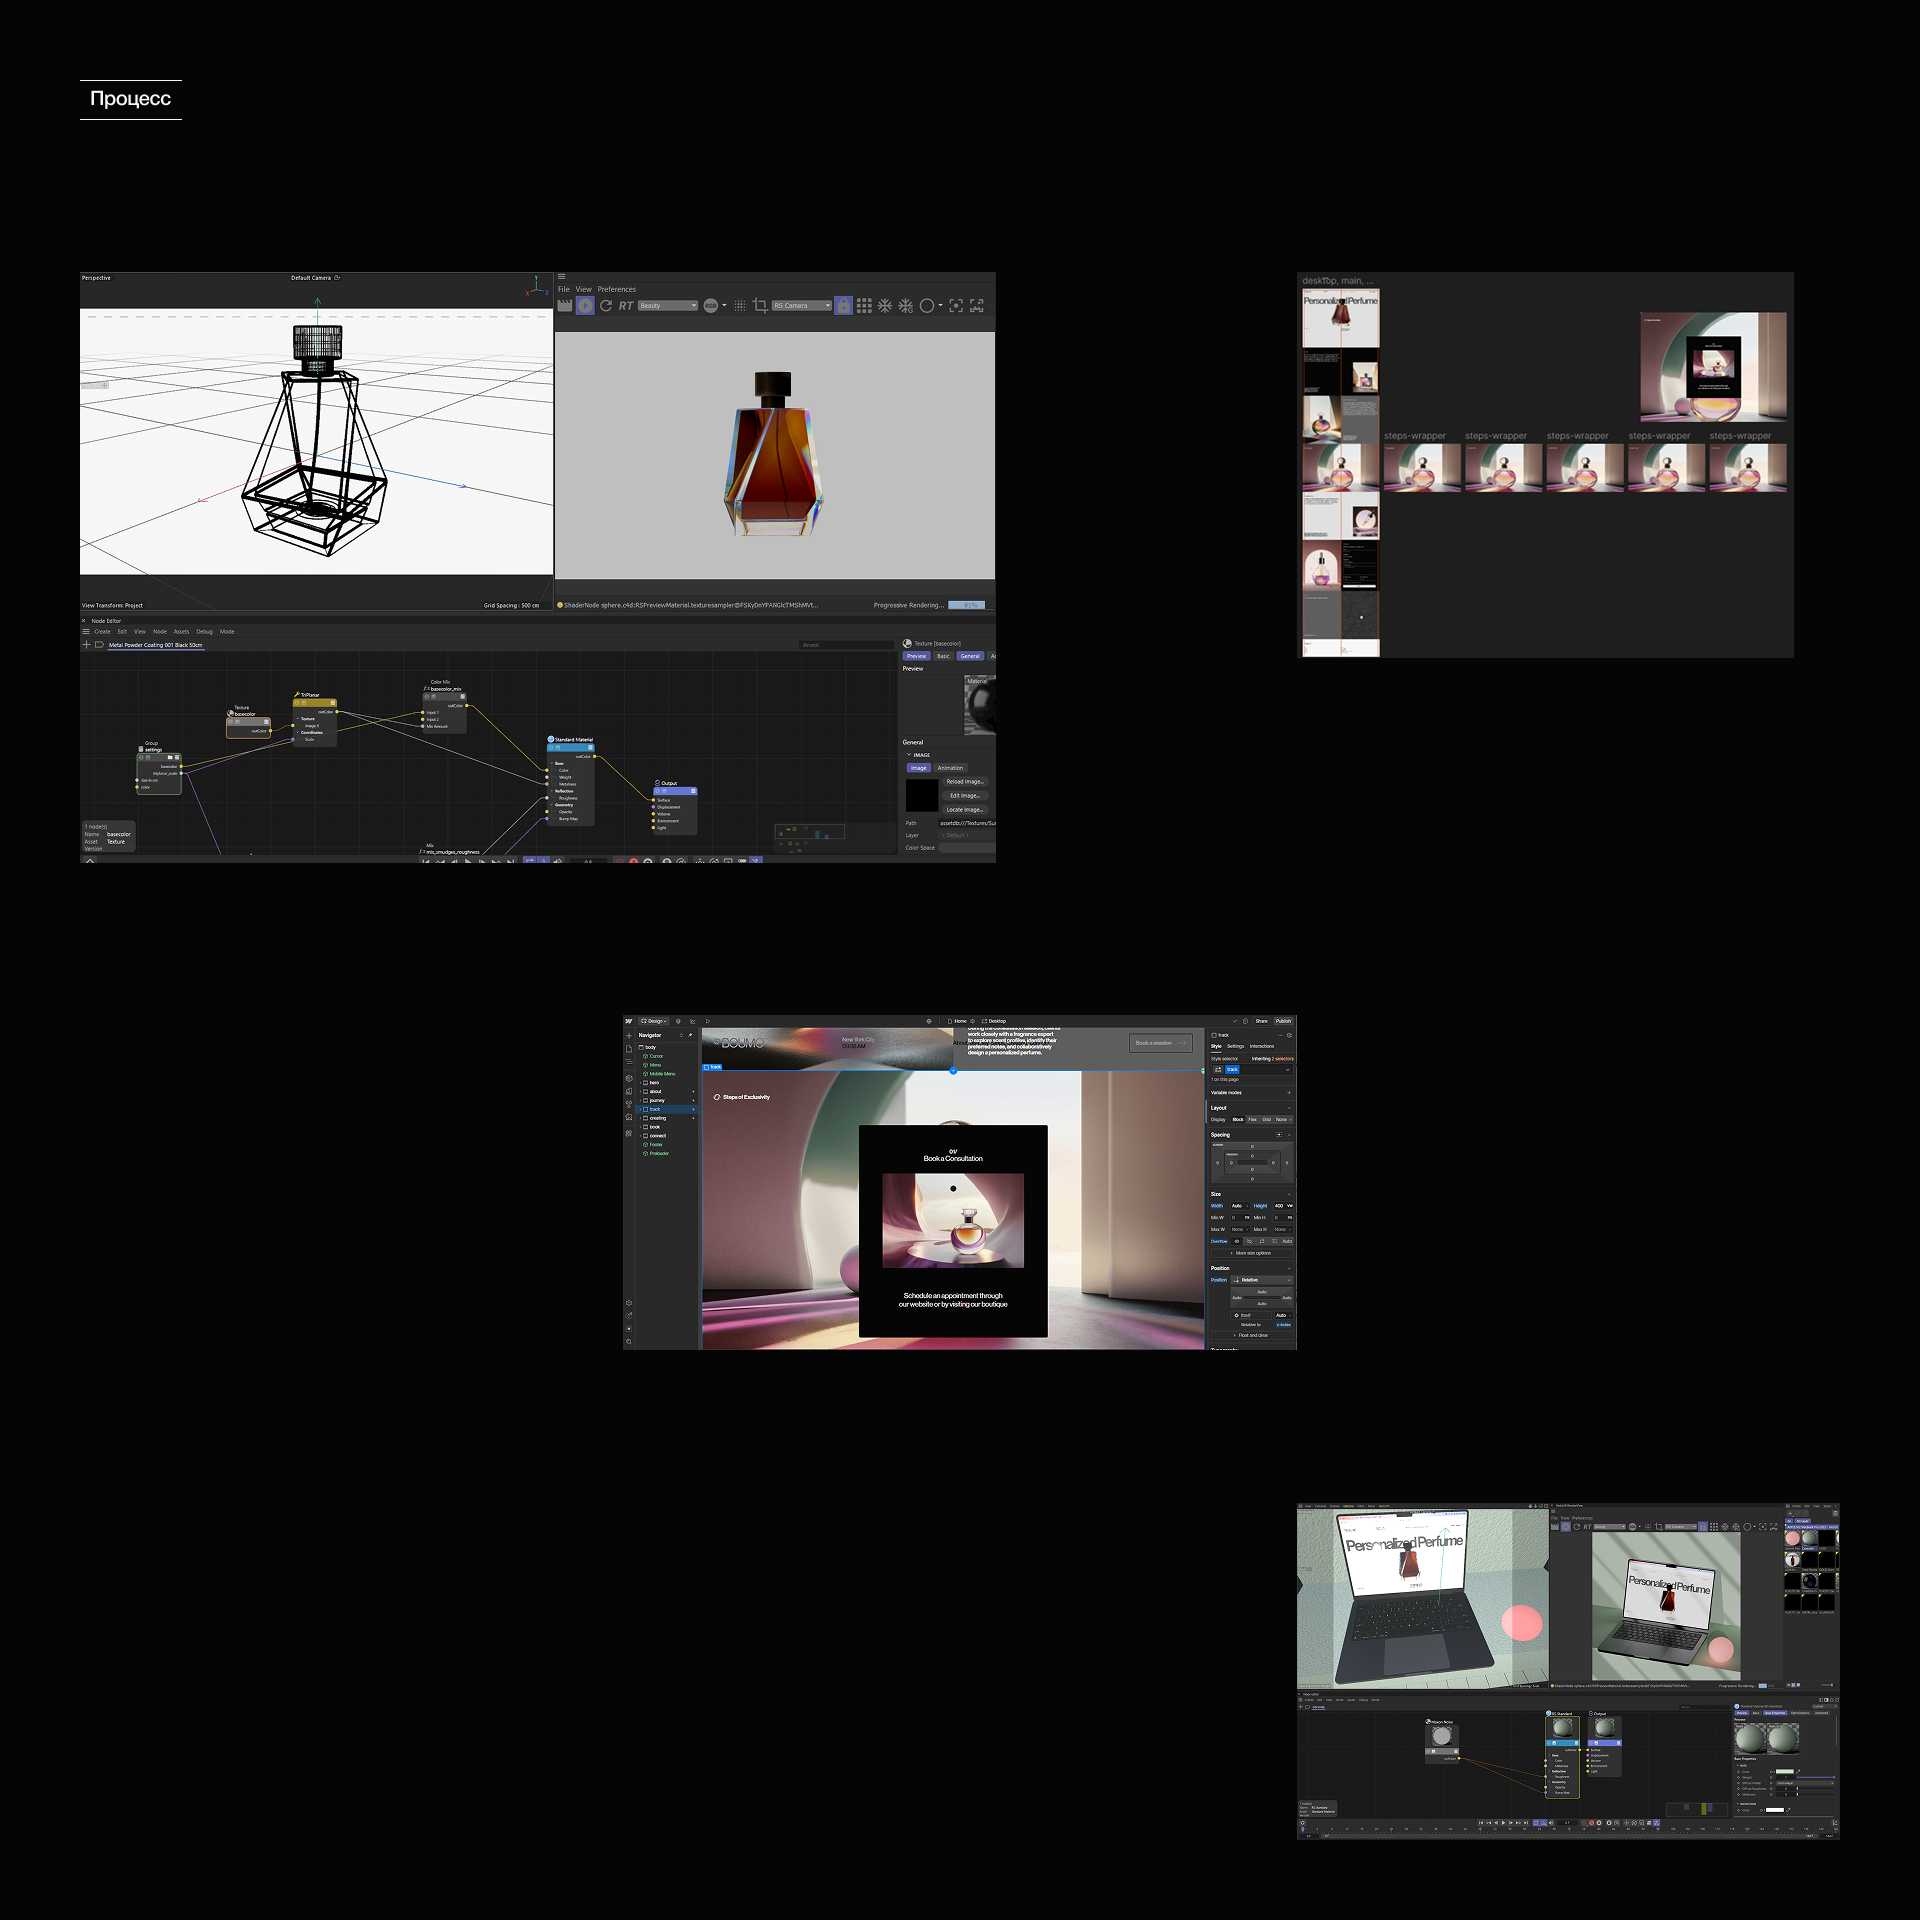
Task: Choose Flex display layout option
Action: 1252,1120
